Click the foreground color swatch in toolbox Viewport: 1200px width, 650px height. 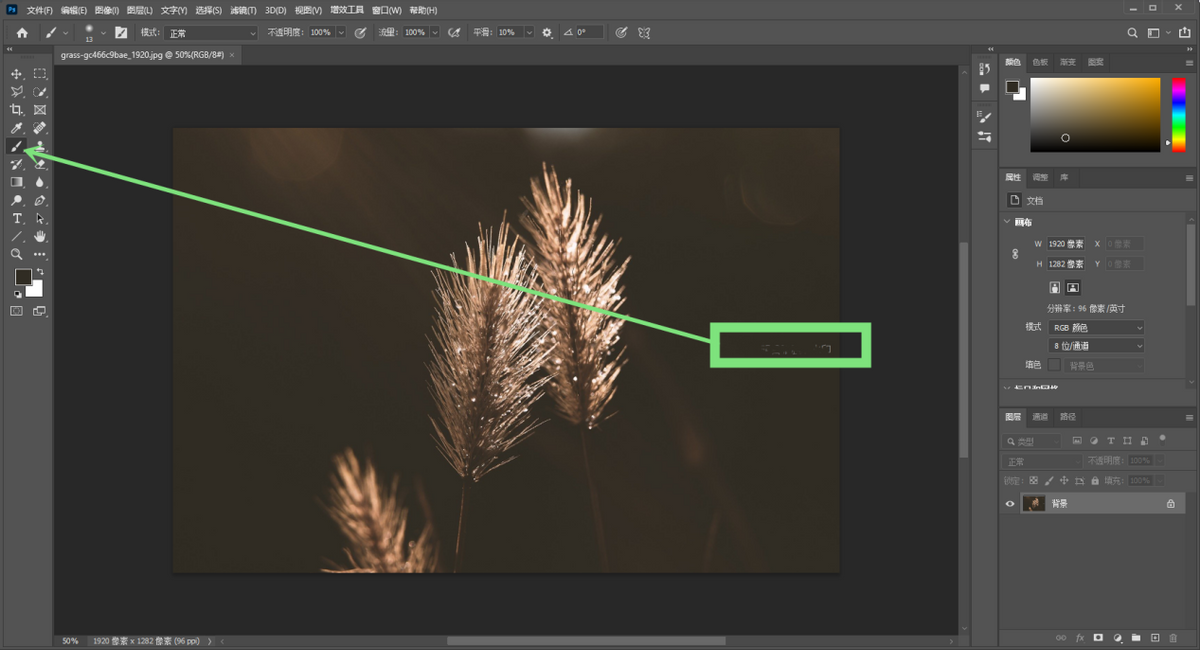(x=22, y=277)
